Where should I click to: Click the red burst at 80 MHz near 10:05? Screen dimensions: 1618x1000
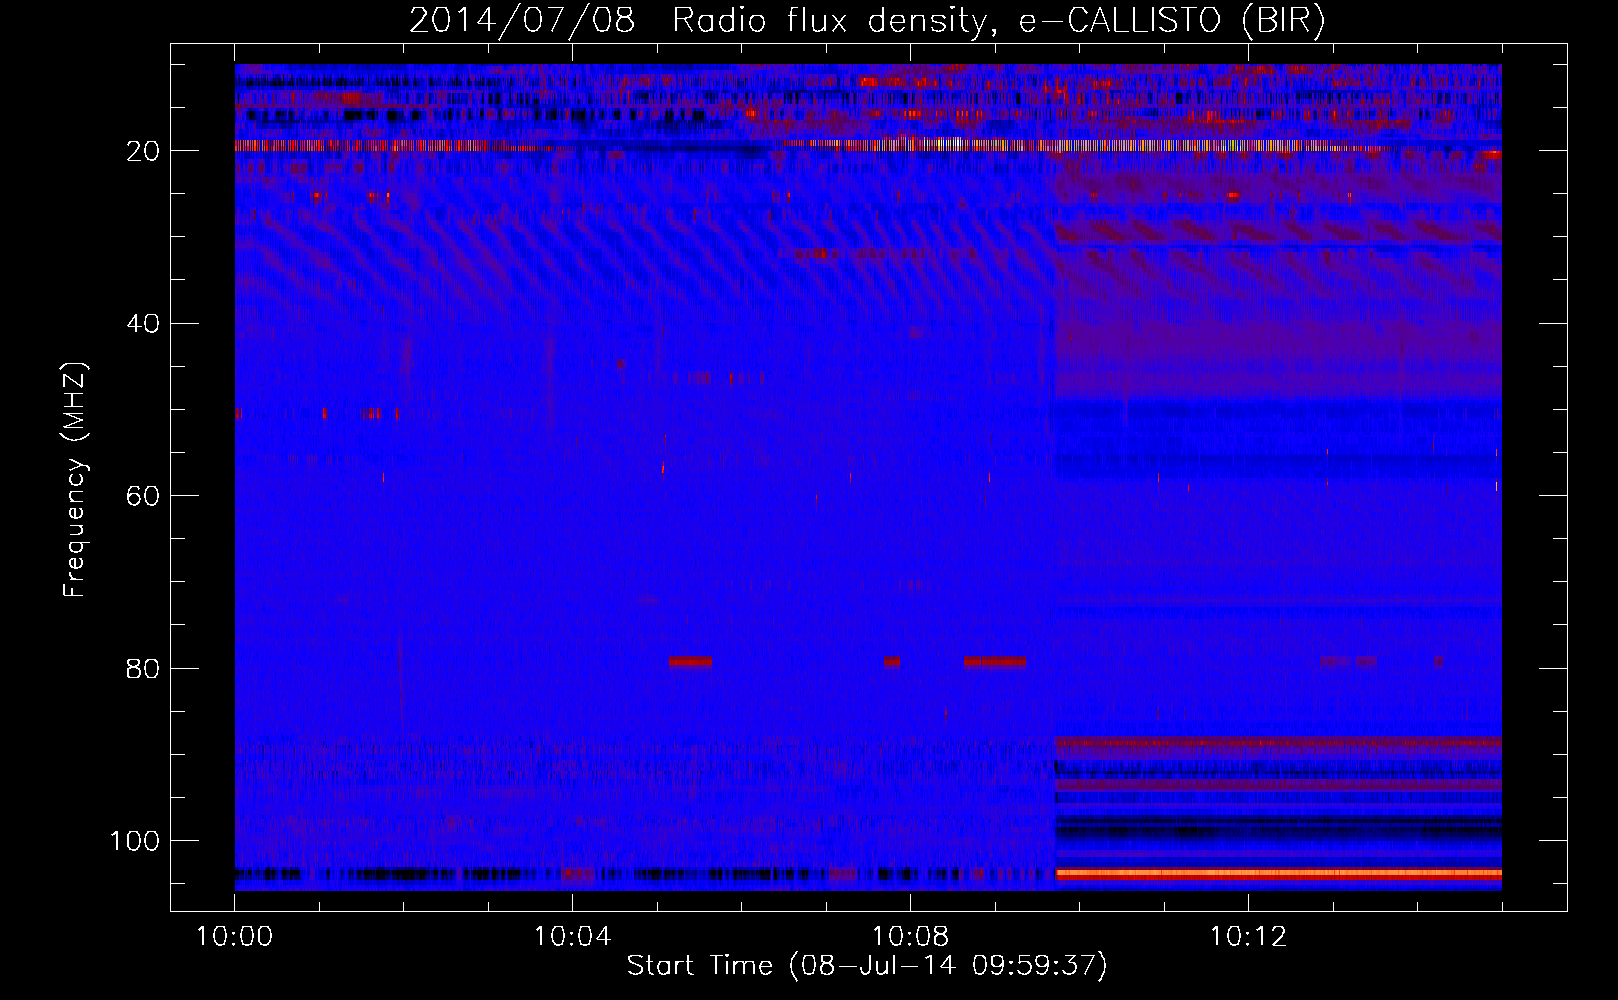tap(691, 661)
